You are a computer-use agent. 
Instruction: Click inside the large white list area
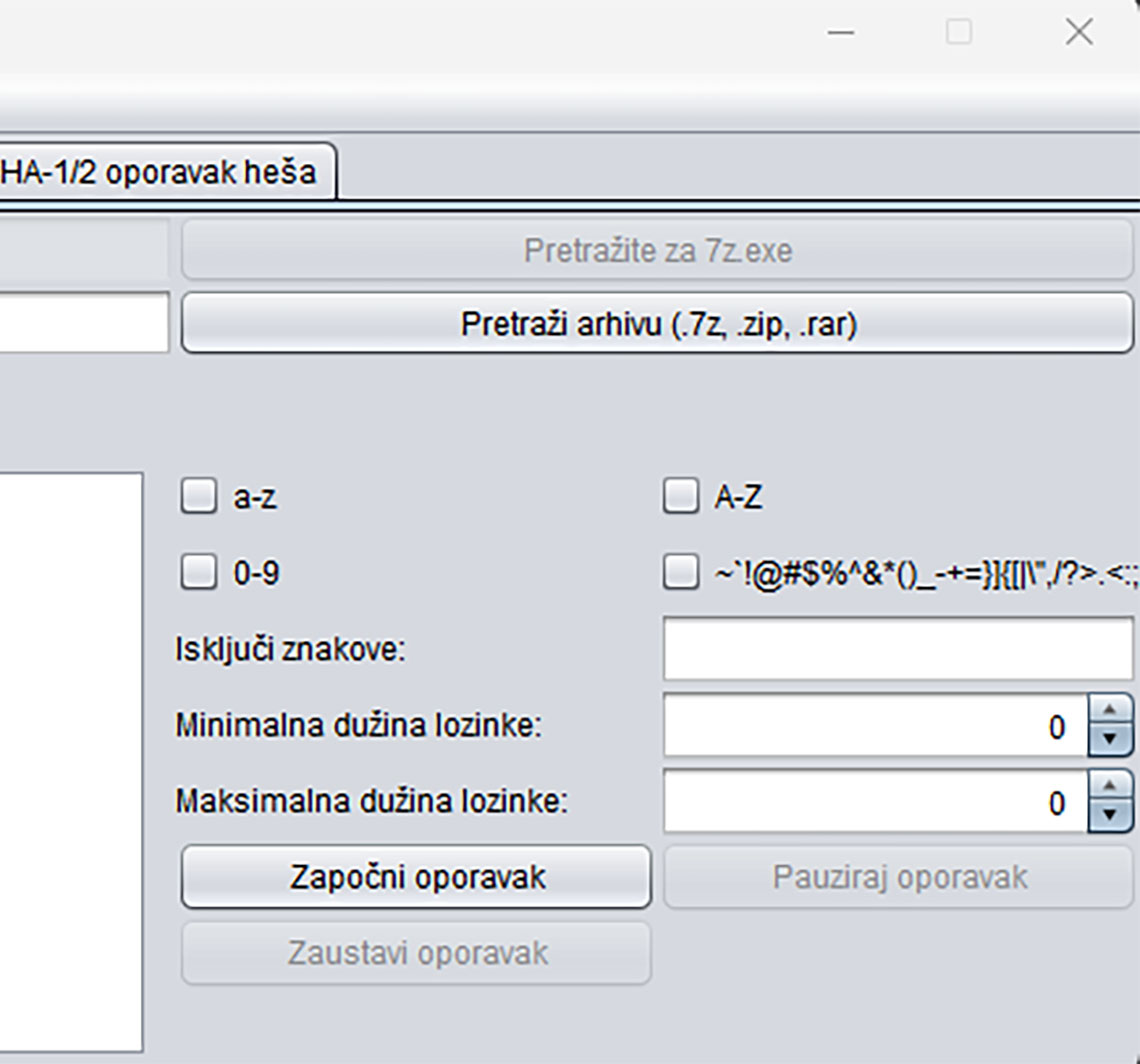click(x=68, y=760)
